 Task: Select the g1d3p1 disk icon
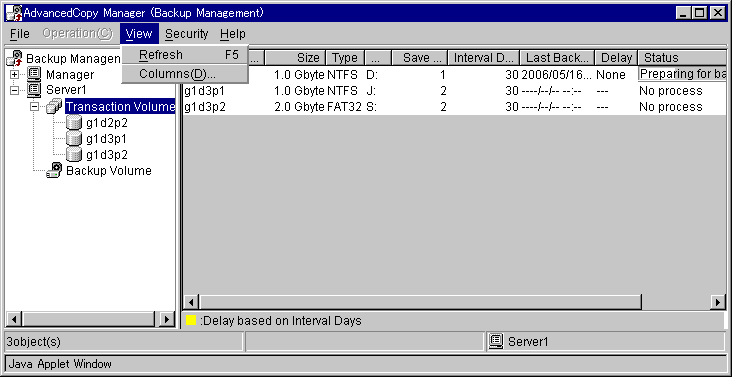(x=74, y=139)
